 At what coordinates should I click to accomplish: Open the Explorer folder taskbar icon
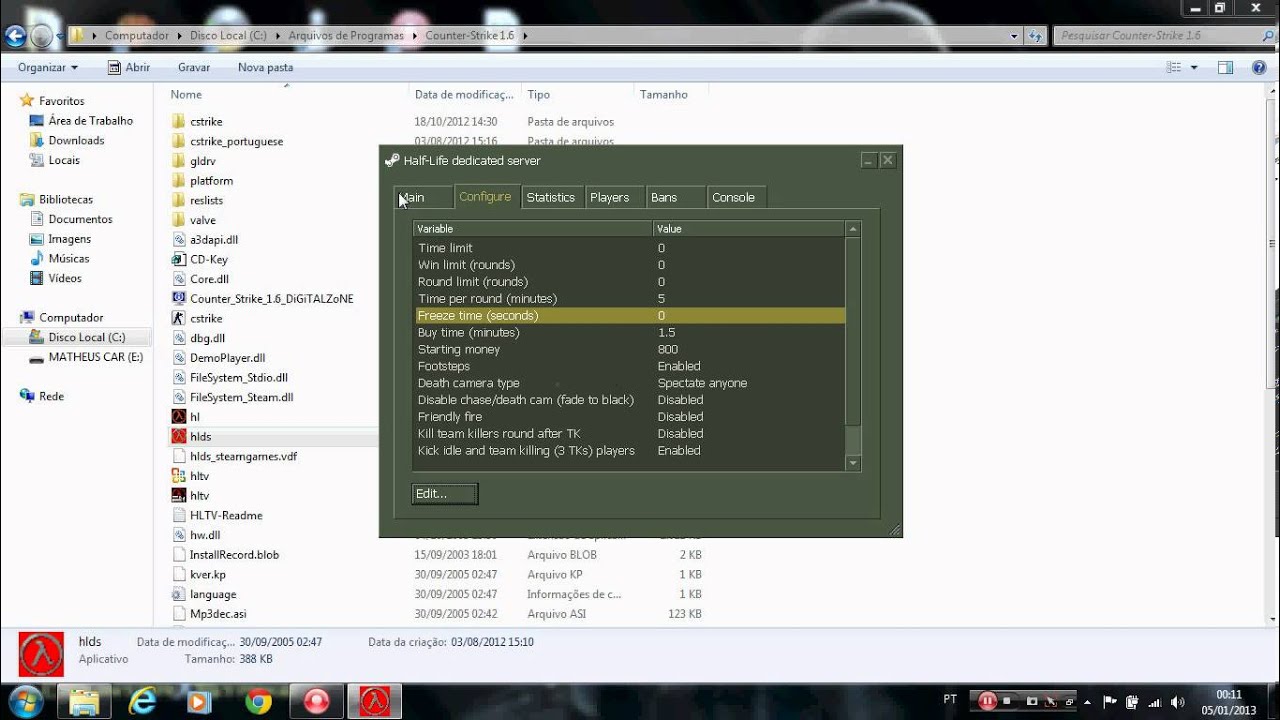tap(85, 701)
